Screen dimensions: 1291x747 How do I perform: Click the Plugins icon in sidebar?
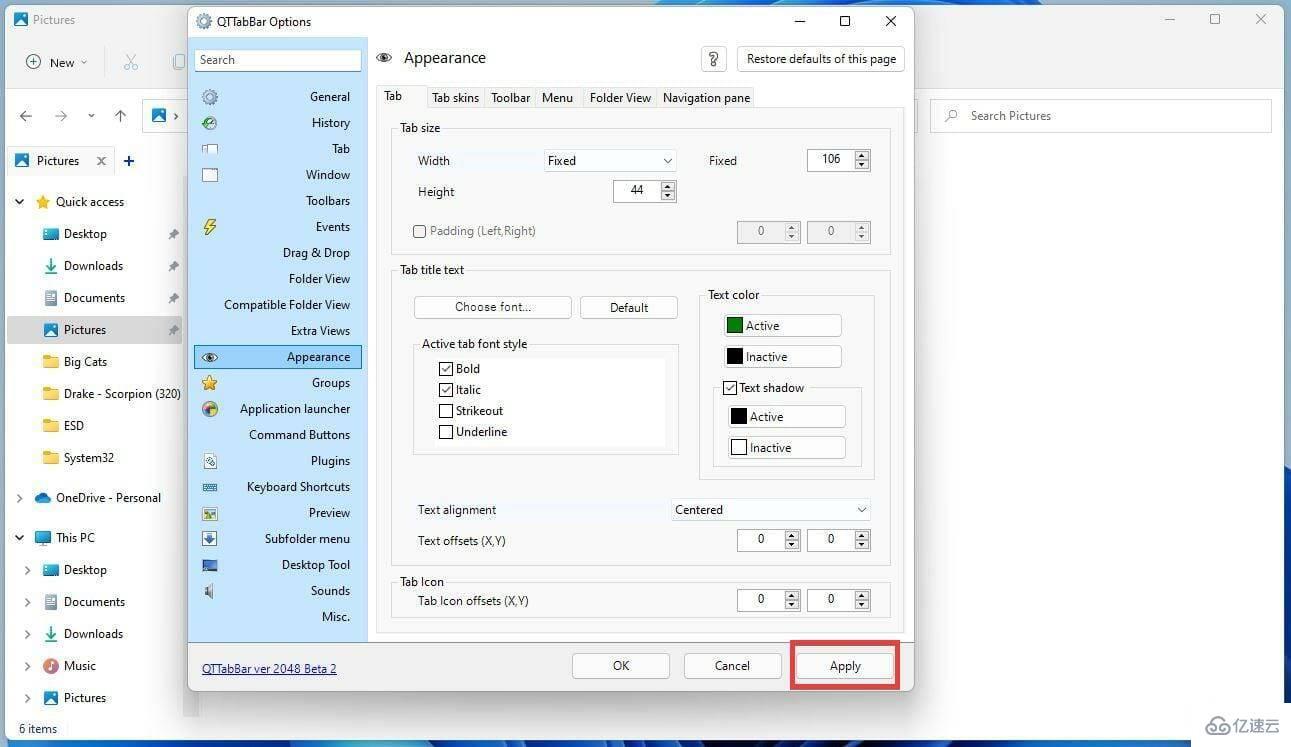tap(210, 461)
